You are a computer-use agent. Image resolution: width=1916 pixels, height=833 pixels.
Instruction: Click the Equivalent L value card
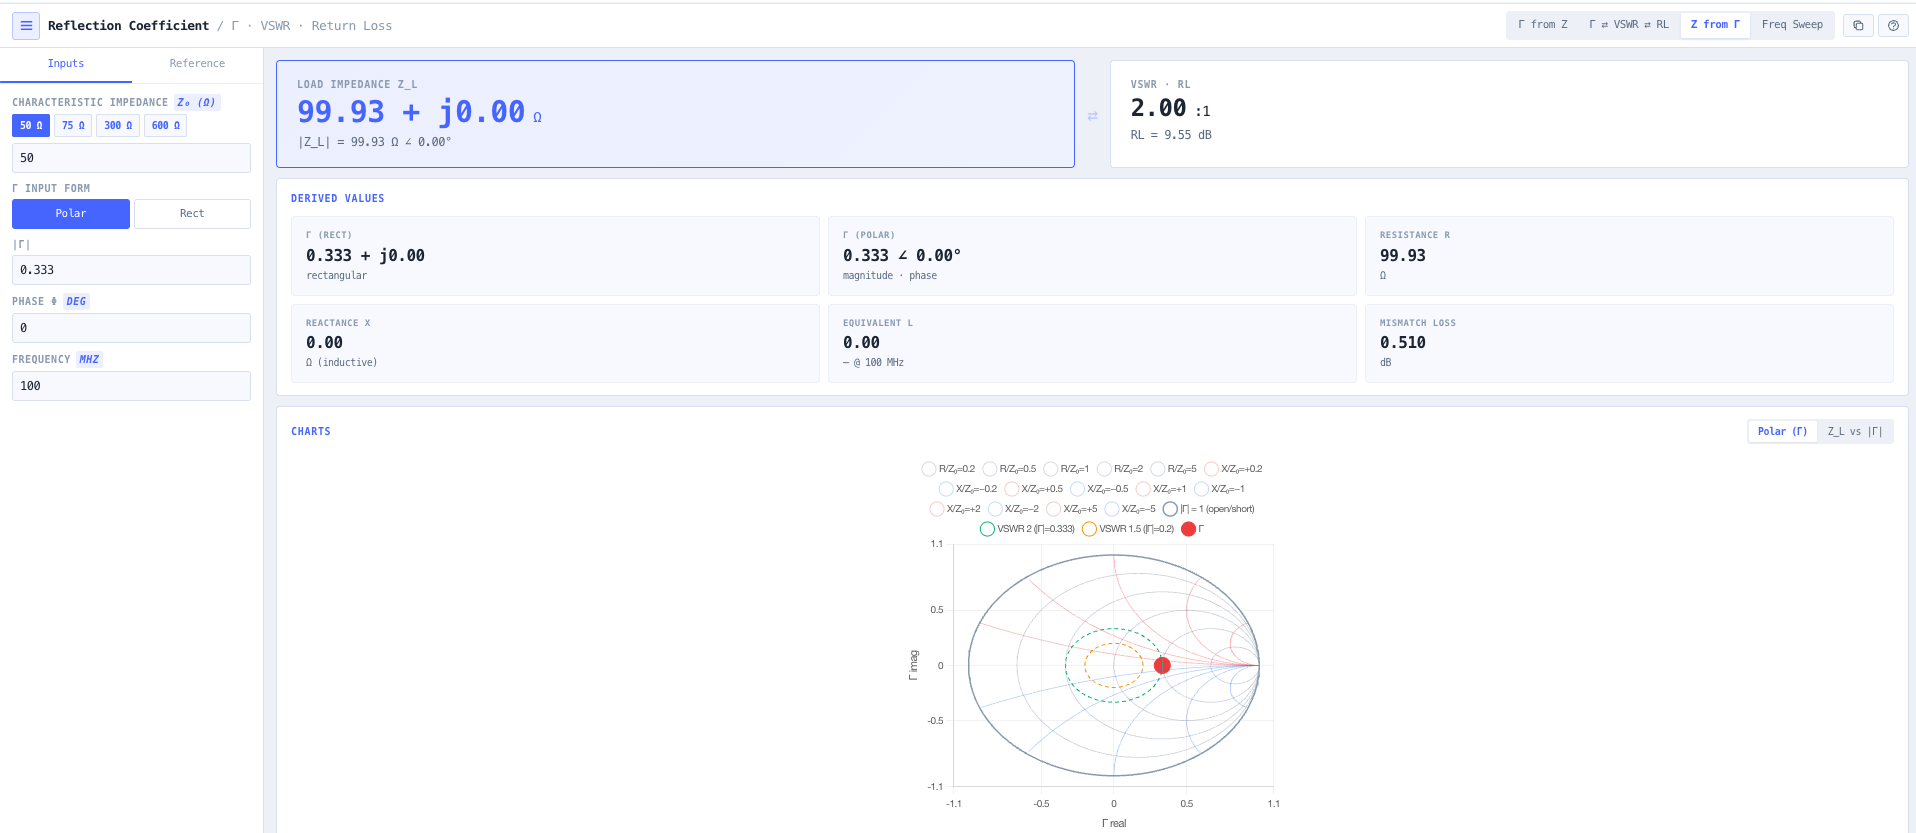1092,343
